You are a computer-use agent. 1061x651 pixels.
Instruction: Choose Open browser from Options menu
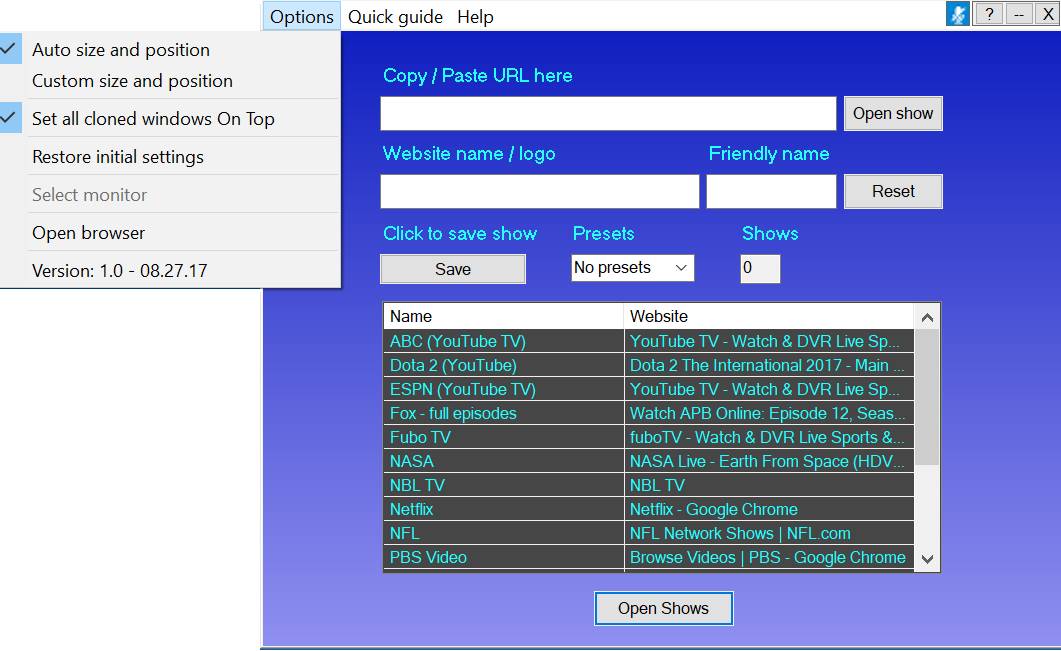coord(170,232)
